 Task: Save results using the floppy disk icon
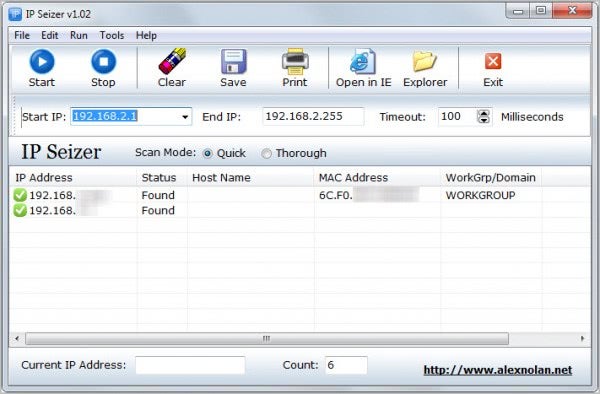coord(233,61)
